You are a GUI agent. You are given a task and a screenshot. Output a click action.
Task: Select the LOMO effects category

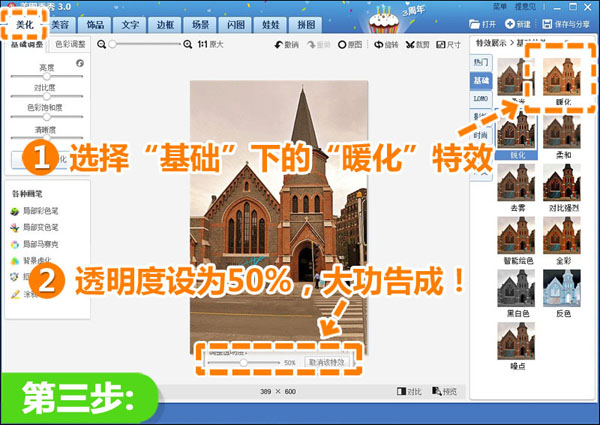coord(481,98)
